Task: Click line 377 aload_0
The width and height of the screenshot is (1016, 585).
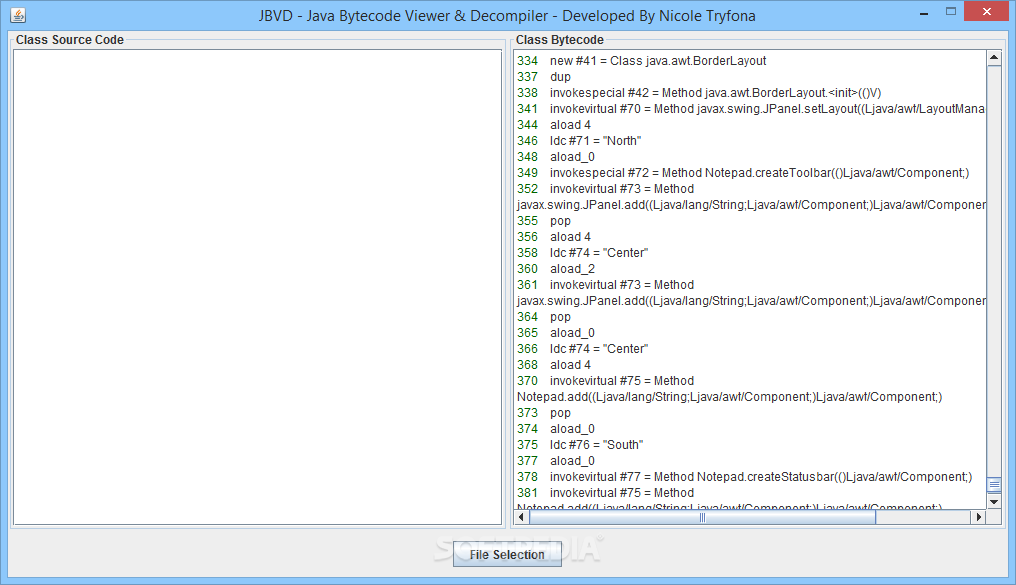Action: pos(555,461)
